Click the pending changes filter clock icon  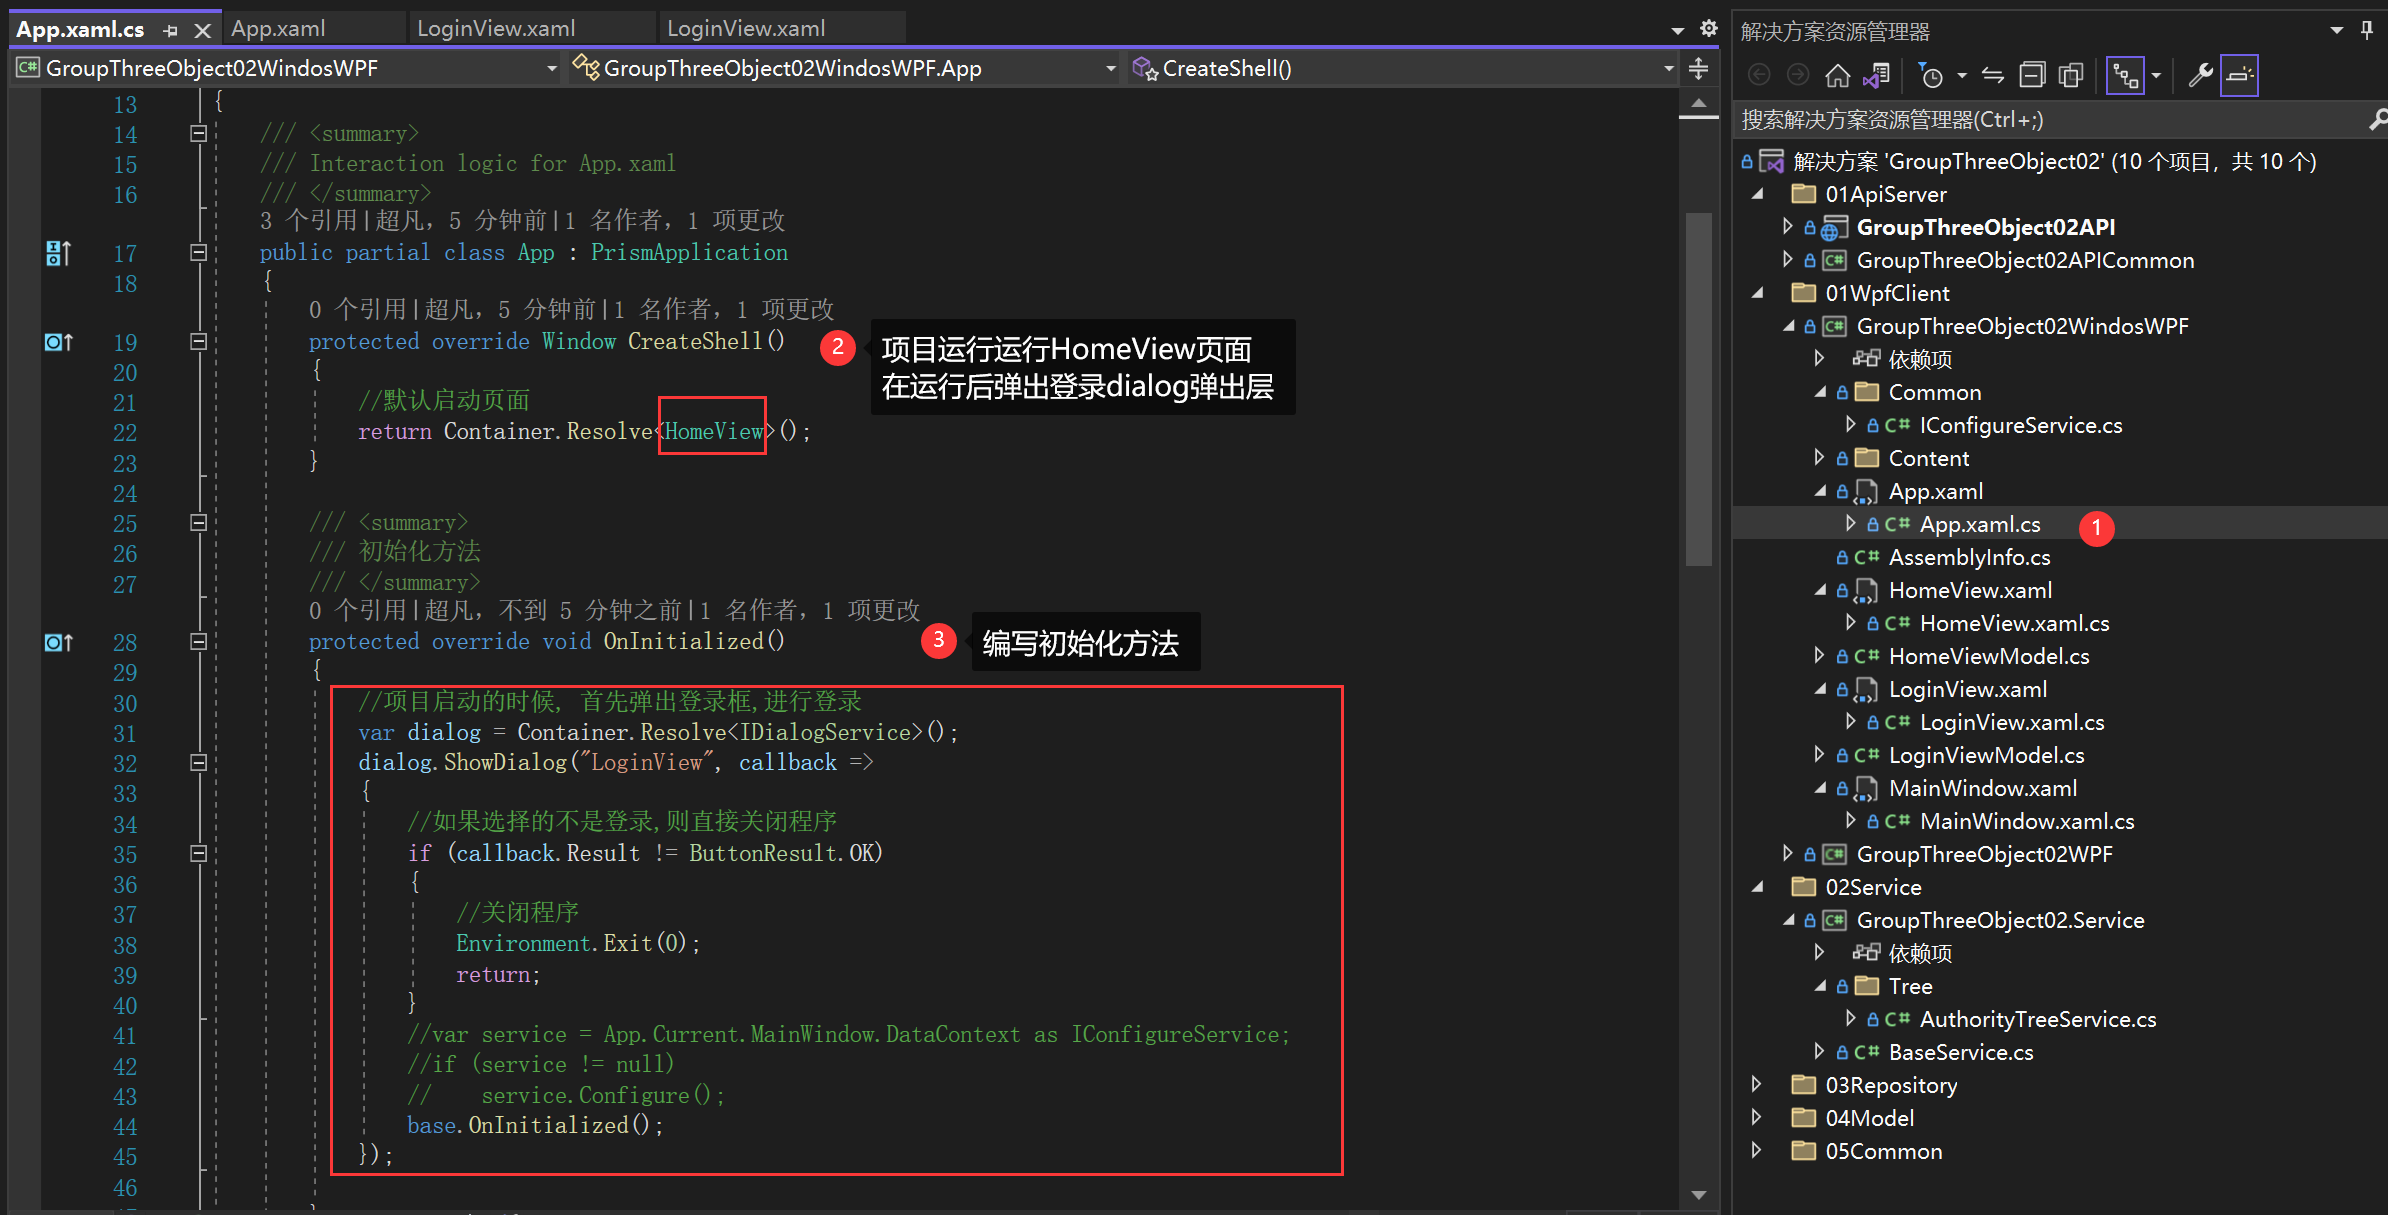pyautogui.click(x=1931, y=76)
